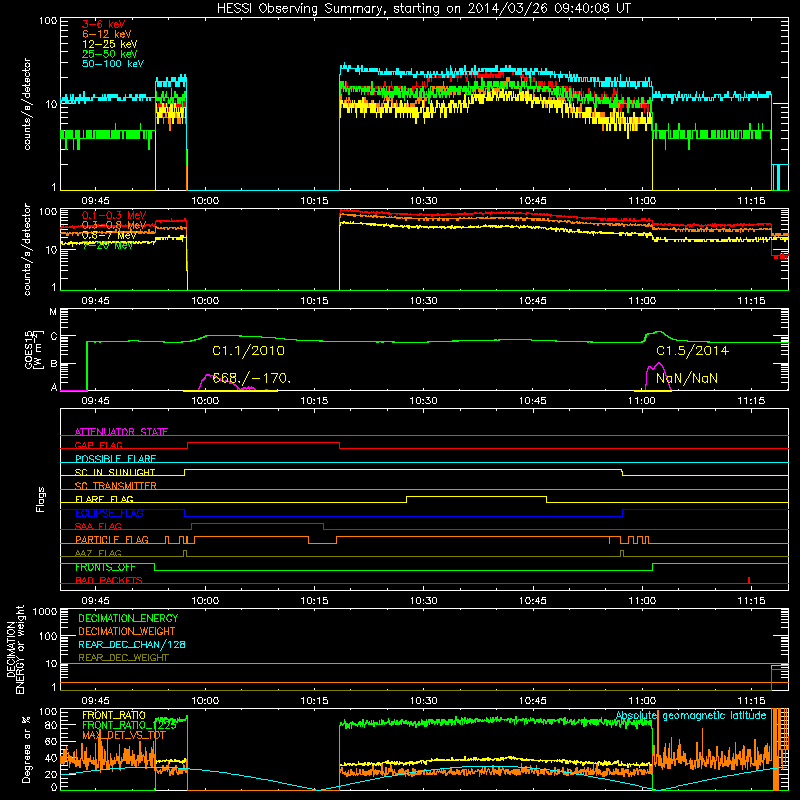The image size is (800, 800).
Task: Select the C1.5/2014 flare annotation
Action: click(x=692, y=351)
